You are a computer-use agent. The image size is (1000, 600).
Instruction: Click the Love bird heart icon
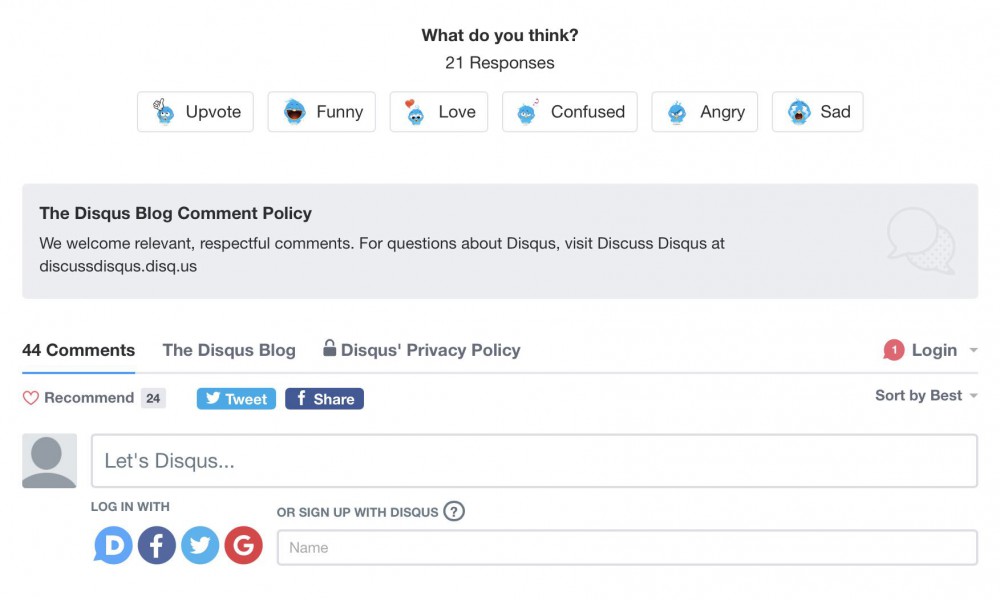[415, 112]
